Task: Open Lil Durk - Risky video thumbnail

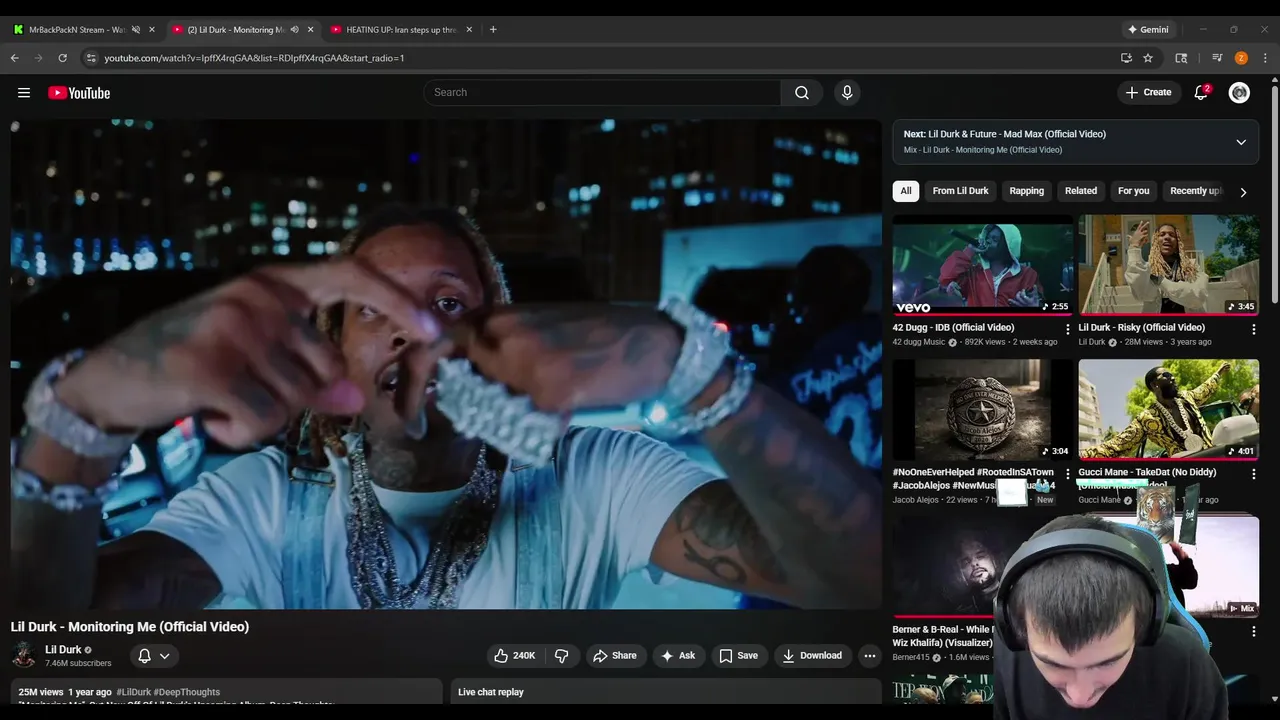Action: [x=1168, y=265]
